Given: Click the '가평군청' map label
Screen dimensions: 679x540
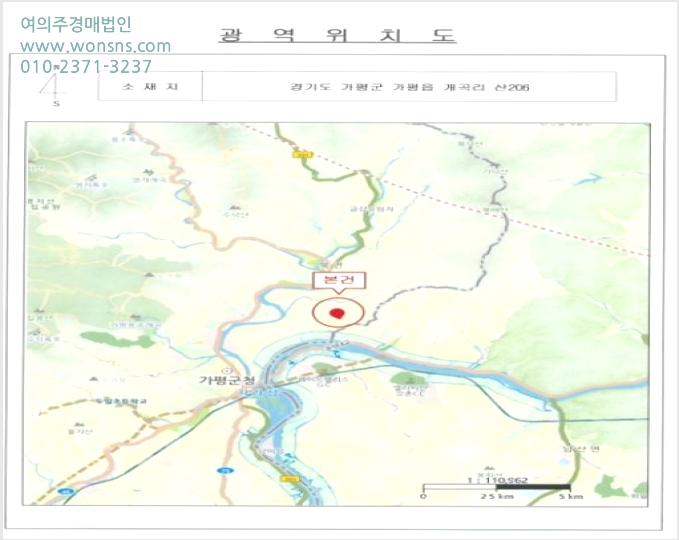Looking at the screenshot, I should [x=226, y=380].
